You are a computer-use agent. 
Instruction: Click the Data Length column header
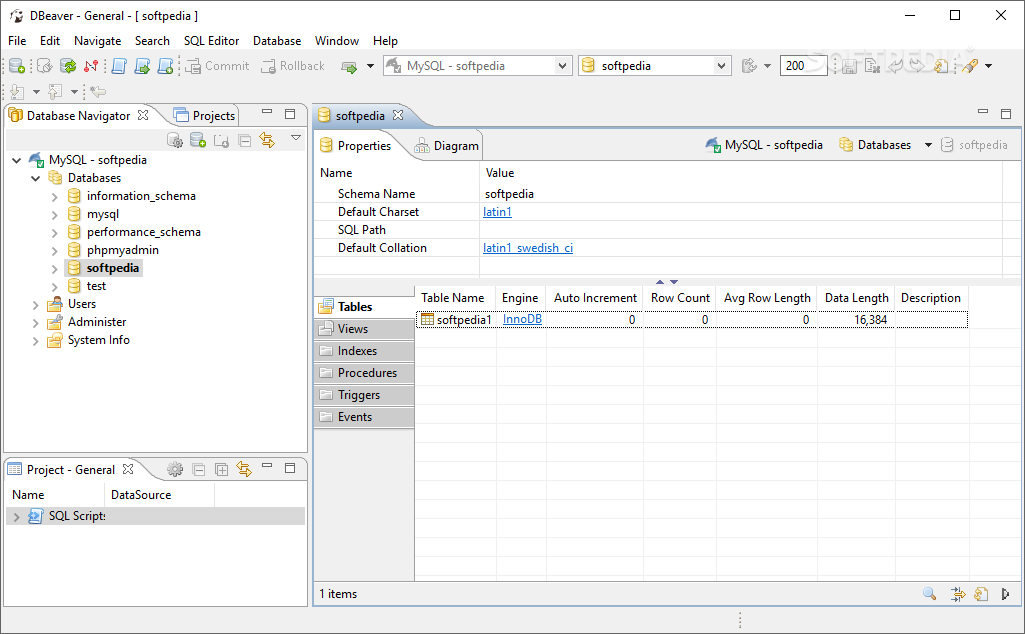(x=856, y=298)
